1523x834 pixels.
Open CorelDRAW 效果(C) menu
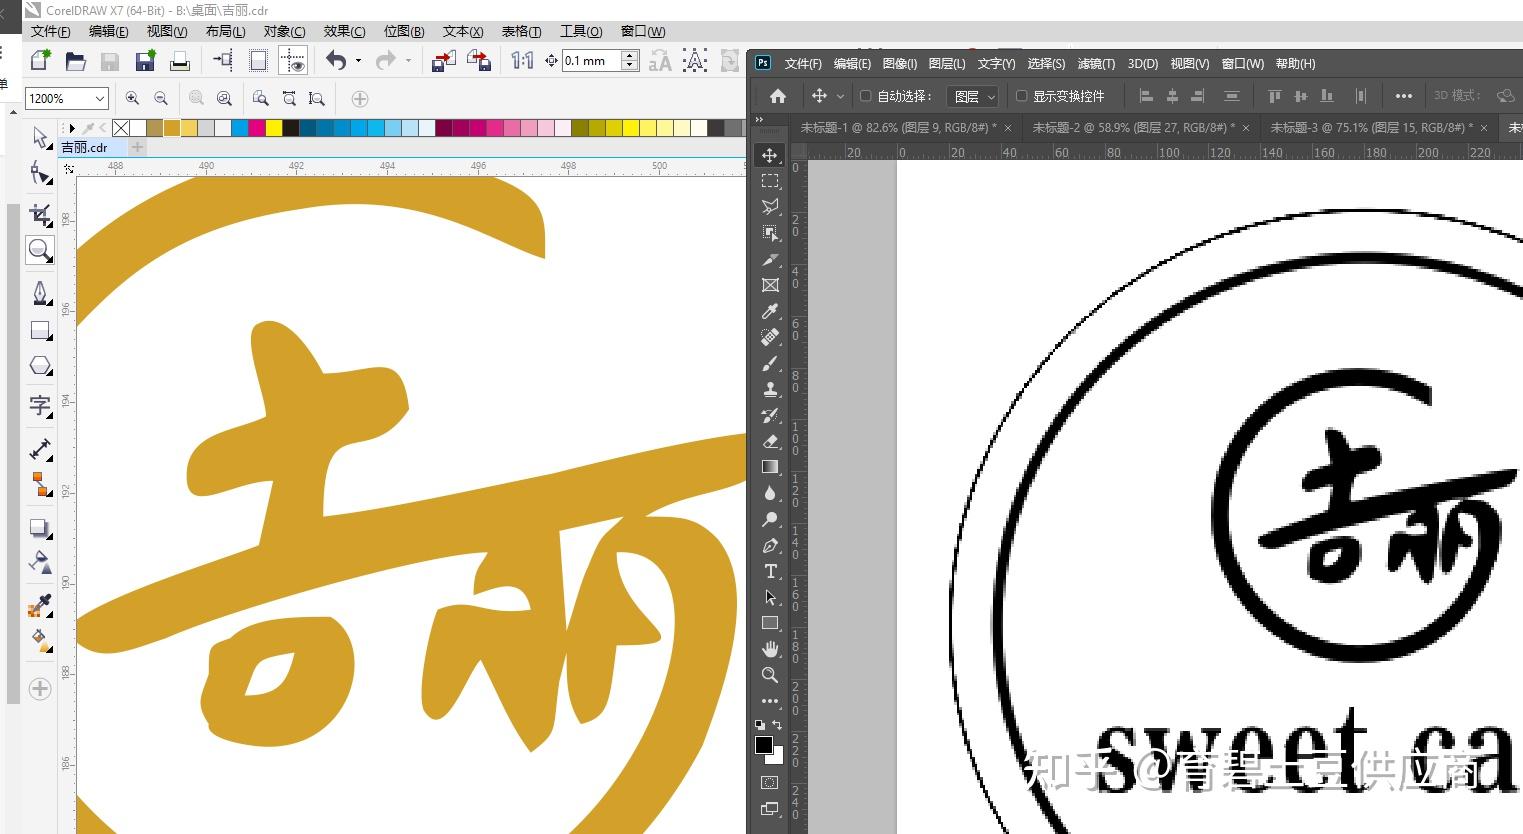coord(344,31)
